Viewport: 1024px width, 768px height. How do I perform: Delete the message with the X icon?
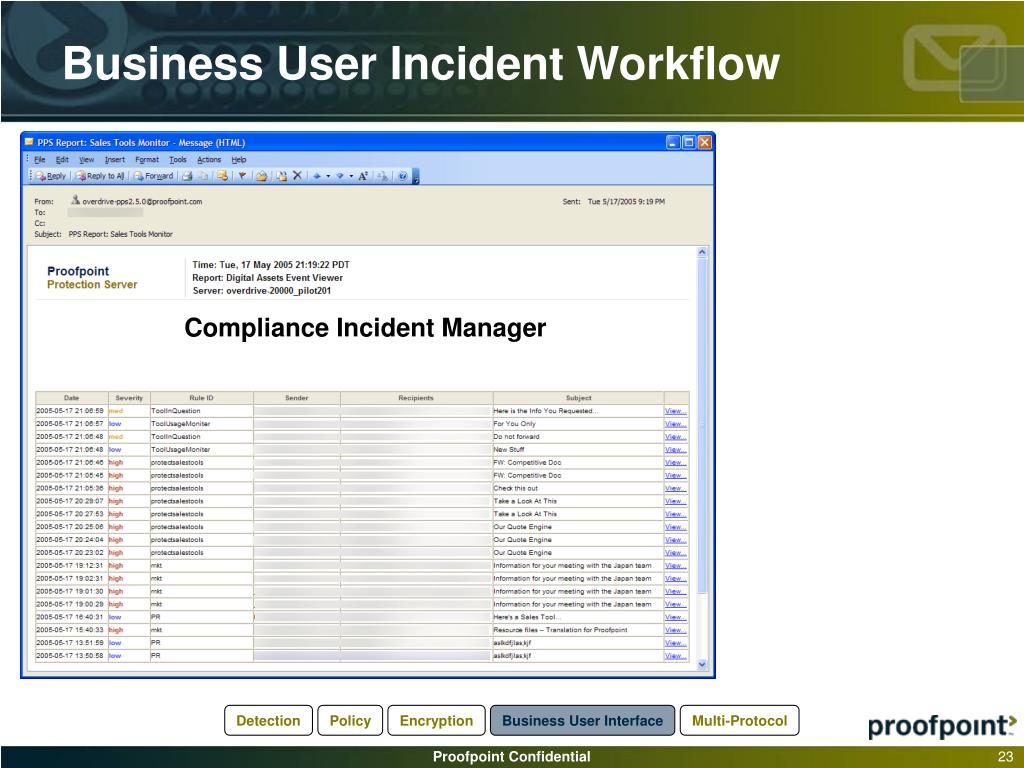click(297, 175)
